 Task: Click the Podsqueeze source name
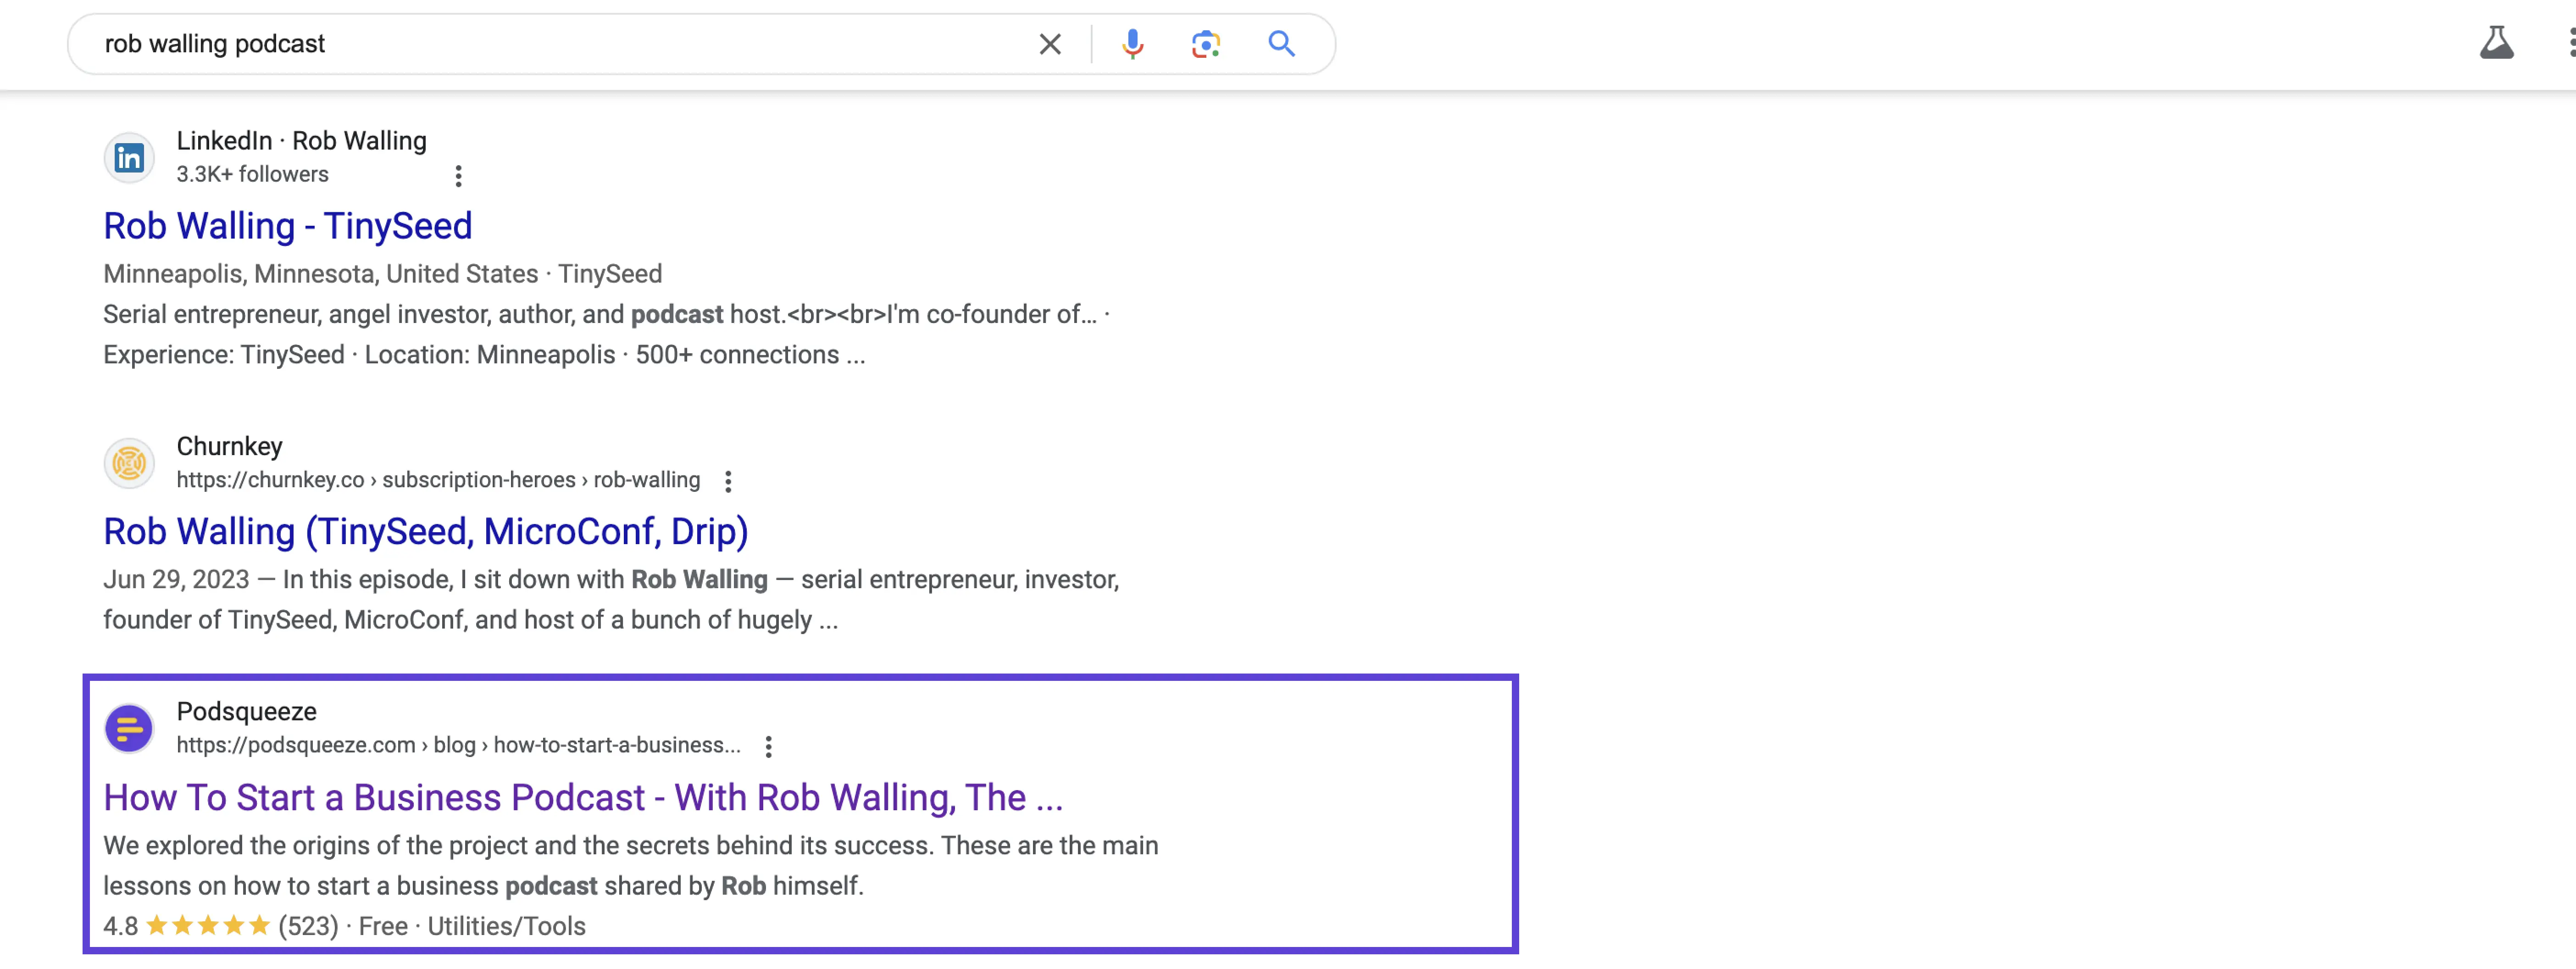(x=246, y=711)
